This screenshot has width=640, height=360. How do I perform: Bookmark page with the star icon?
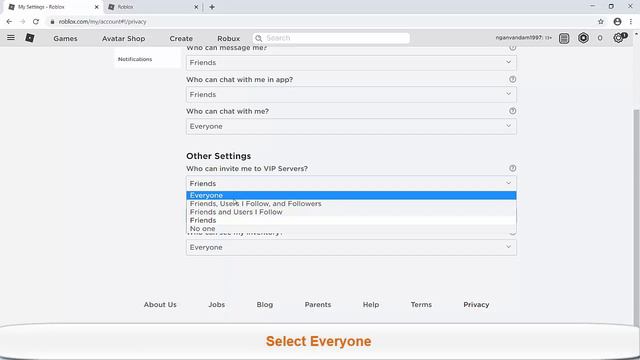tap(601, 22)
